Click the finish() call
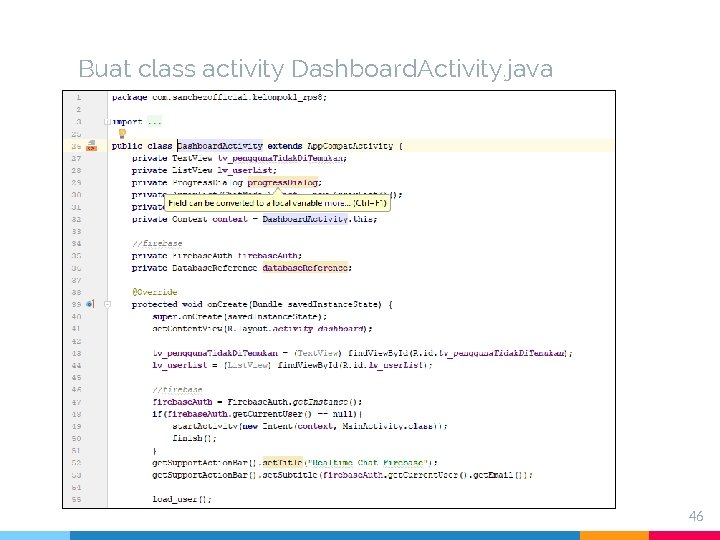Image resolution: width=720 pixels, height=540 pixels. [x=194, y=438]
